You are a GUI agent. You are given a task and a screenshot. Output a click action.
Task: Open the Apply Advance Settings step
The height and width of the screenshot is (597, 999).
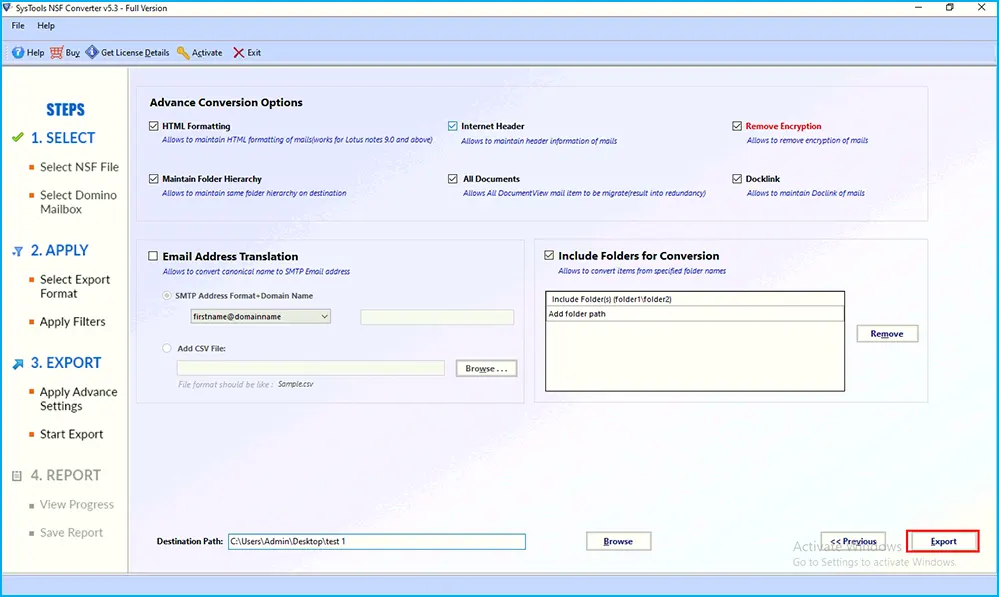(78, 399)
